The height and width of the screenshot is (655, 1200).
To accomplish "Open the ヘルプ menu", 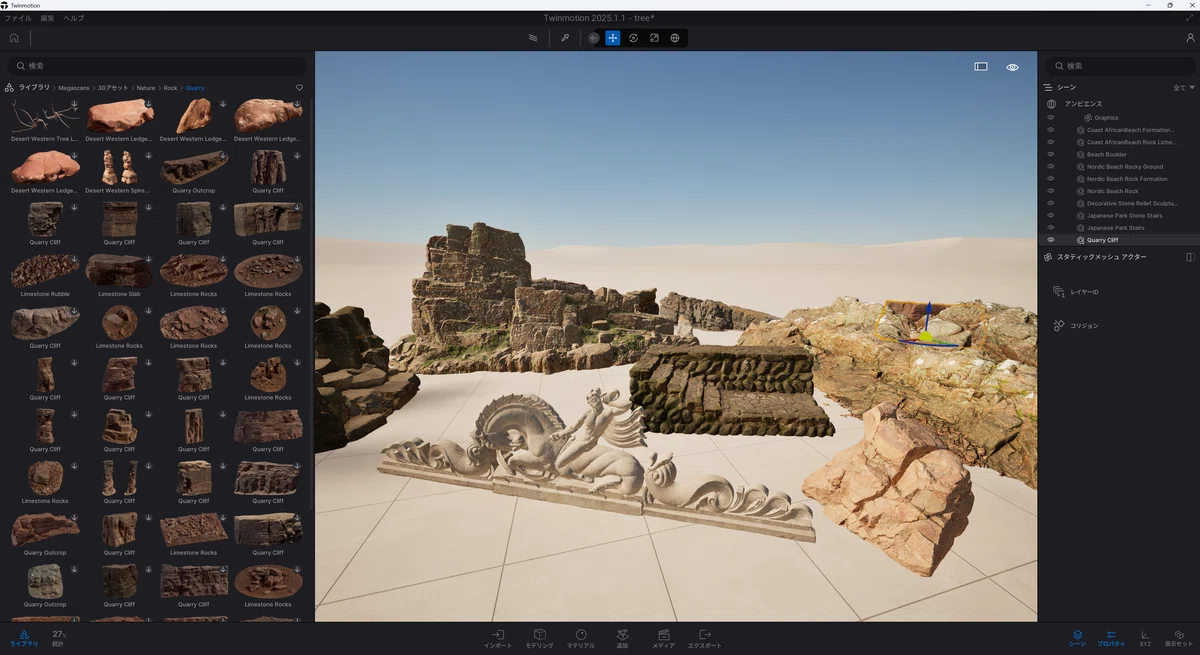I will (74, 18).
